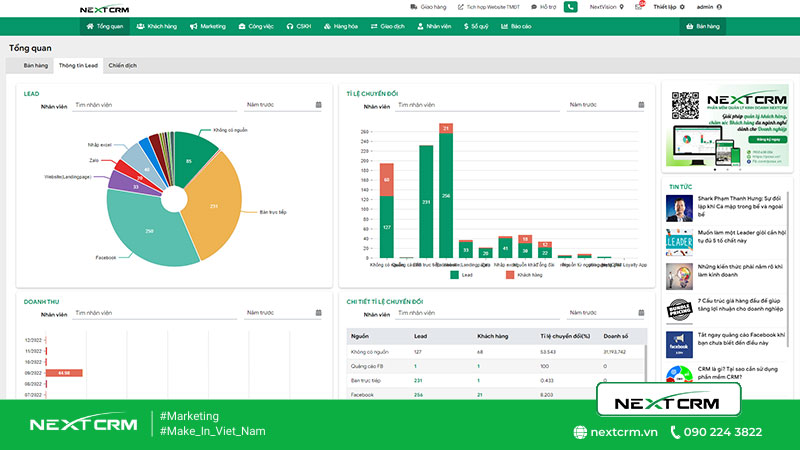The image size is (800, 450).
Task: Click the green phone call icon
Action: click(570, 7)
